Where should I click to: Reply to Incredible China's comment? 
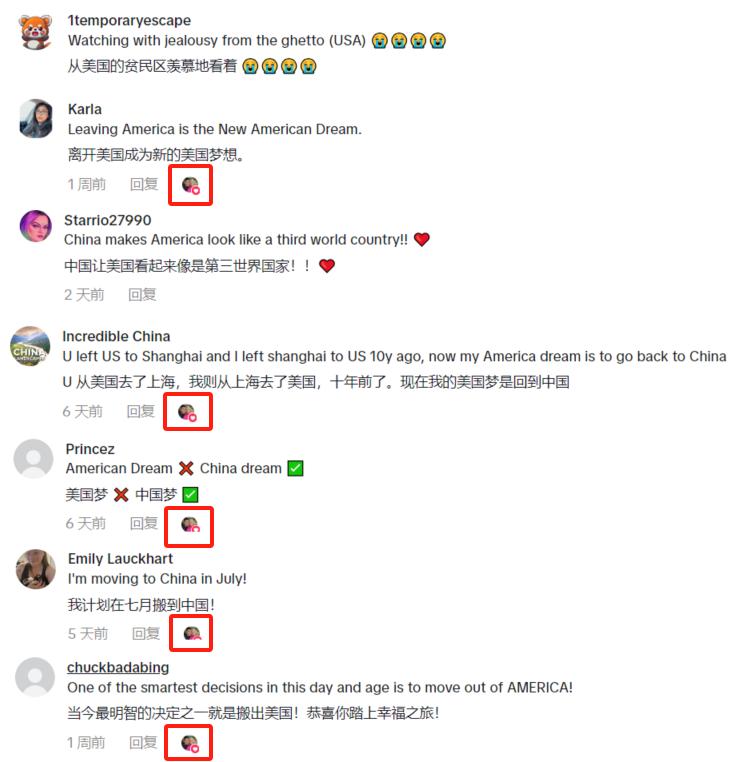coord(140,411)
